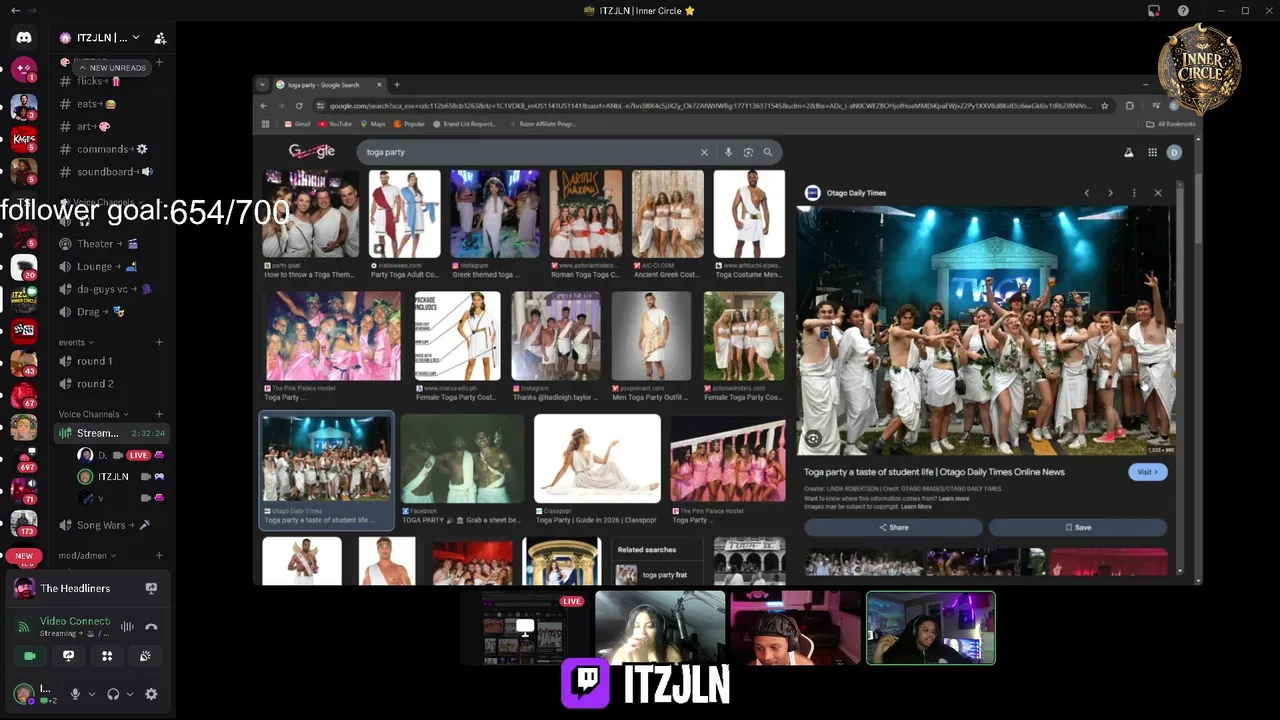Add channel to mod/admen category
The width and height of the screenshot is (1280, 720).
159,555
